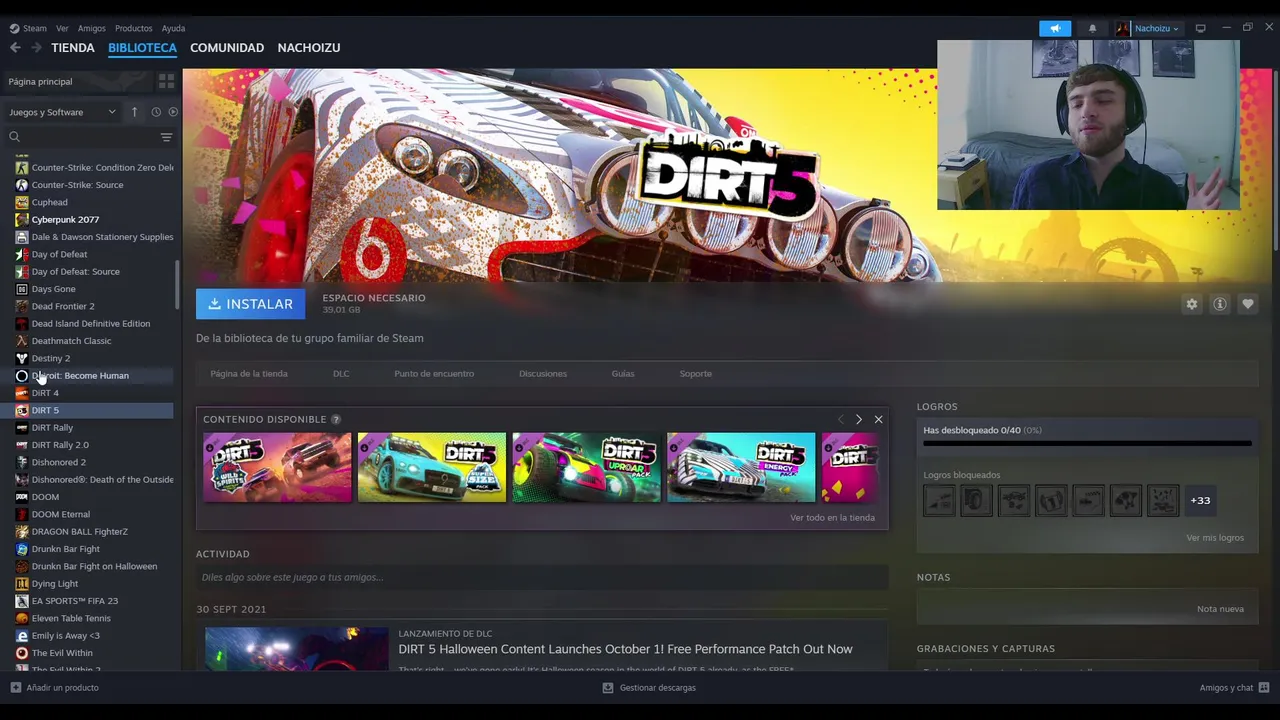Open the Ayuda menu
The height and width of the screenshot is (720, 1280).
click(173, 28)
